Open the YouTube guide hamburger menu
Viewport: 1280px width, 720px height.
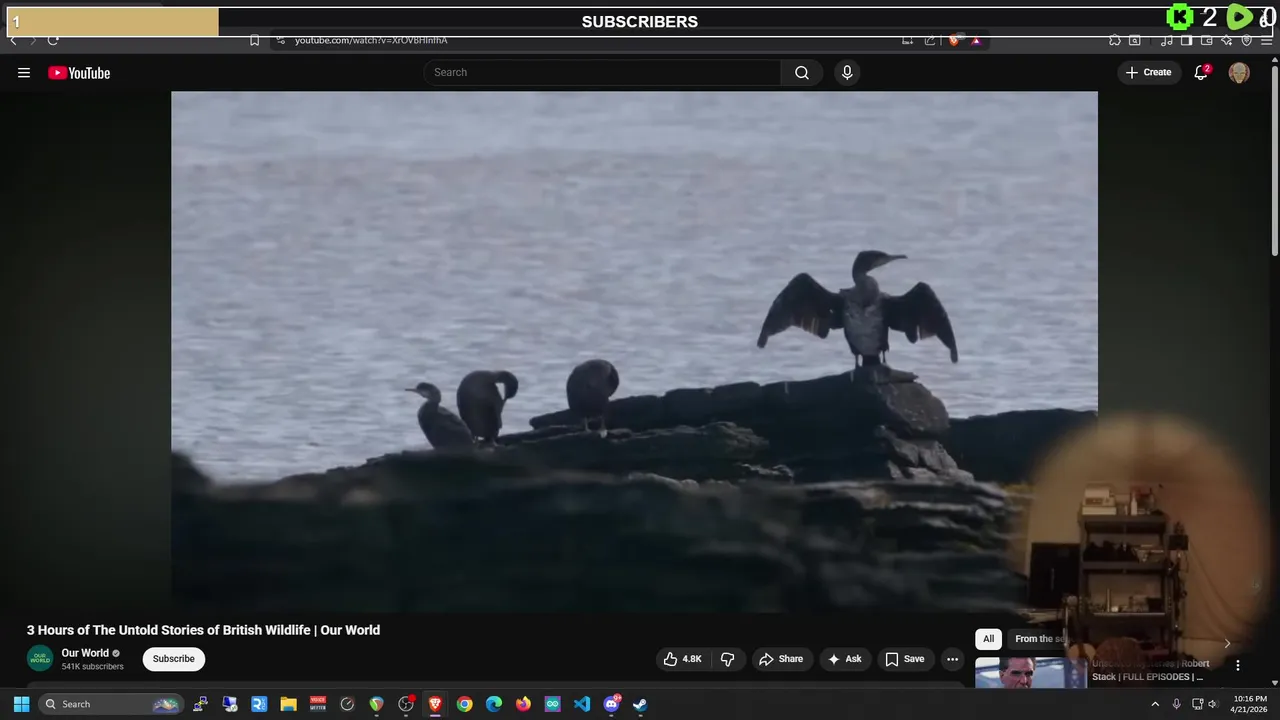(24, 72)
